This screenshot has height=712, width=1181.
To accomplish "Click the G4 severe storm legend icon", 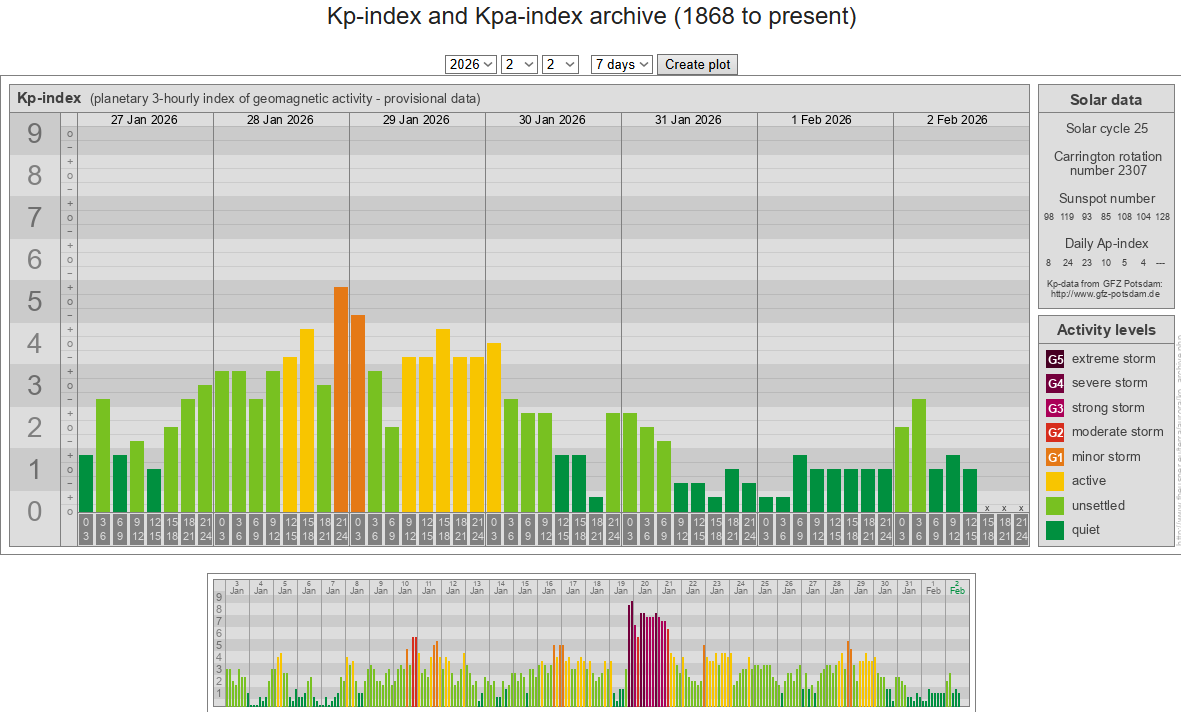I will click(1055, 383).
